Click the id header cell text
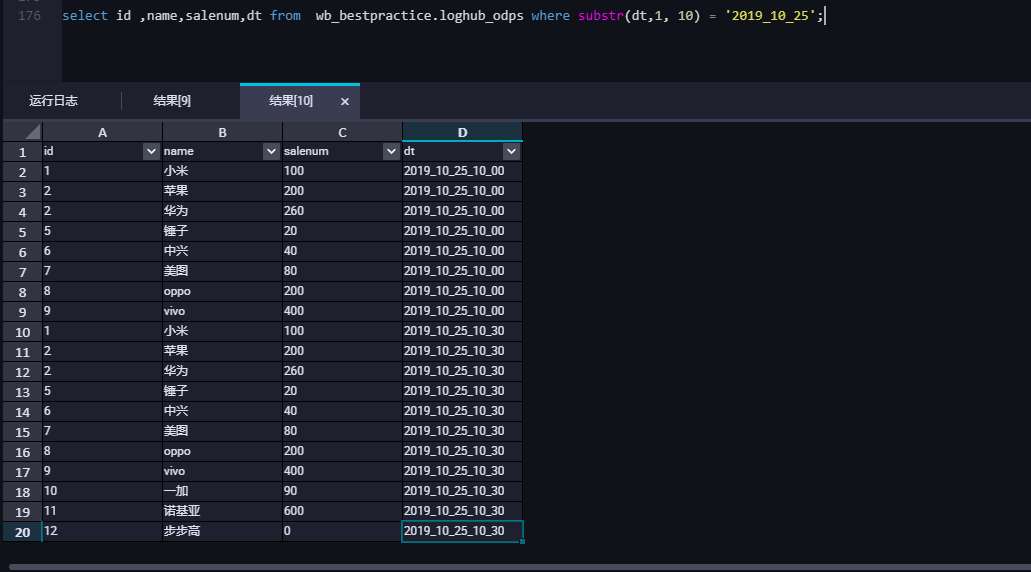 click(49, 151)
